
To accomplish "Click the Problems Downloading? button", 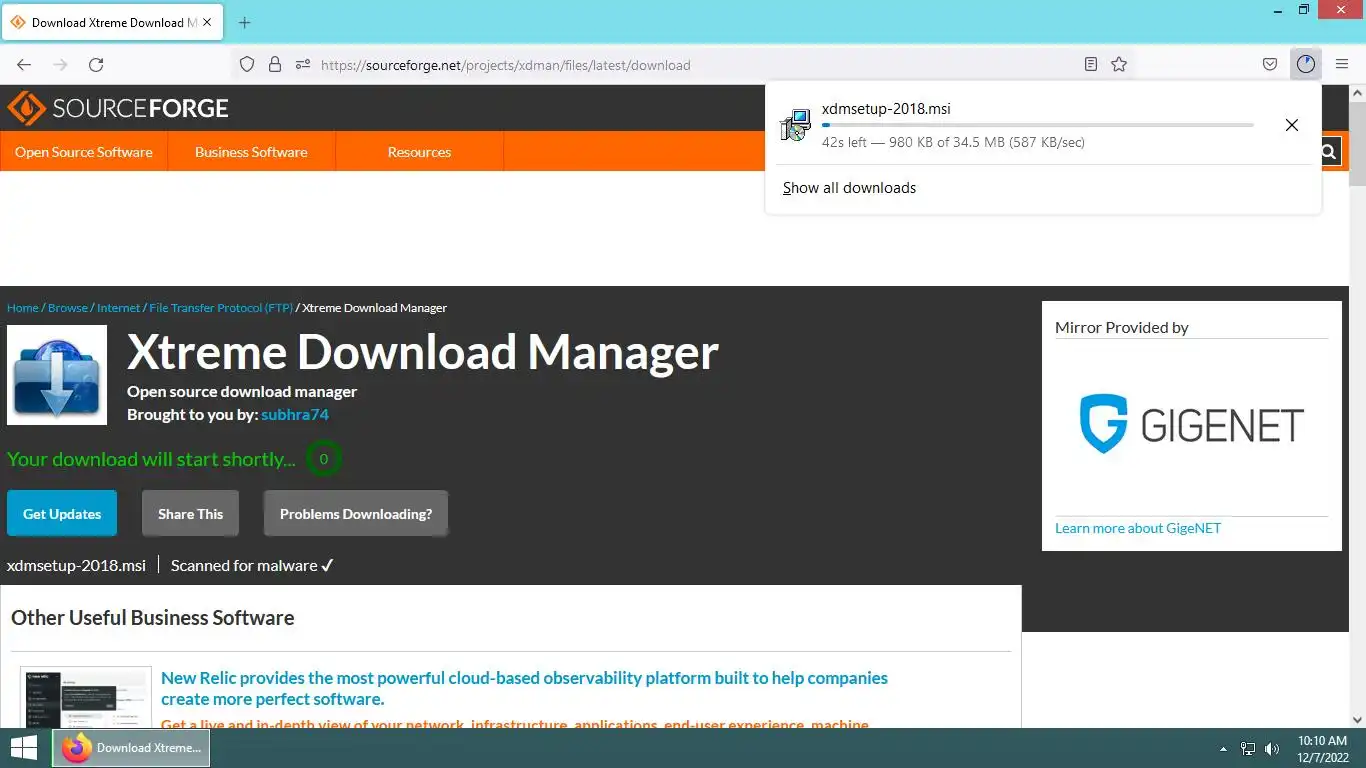I will (356, 514).
